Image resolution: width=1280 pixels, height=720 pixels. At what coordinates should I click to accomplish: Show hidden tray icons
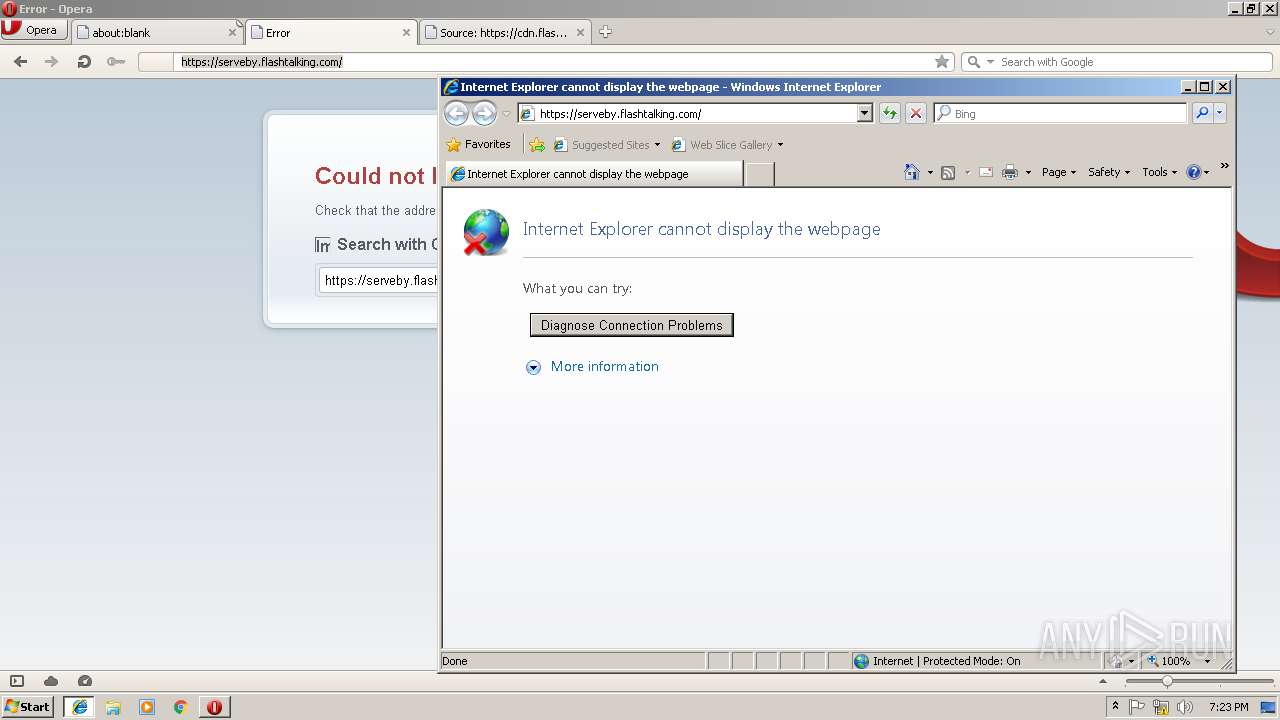pyautogui.click(x=1115, y=707)
